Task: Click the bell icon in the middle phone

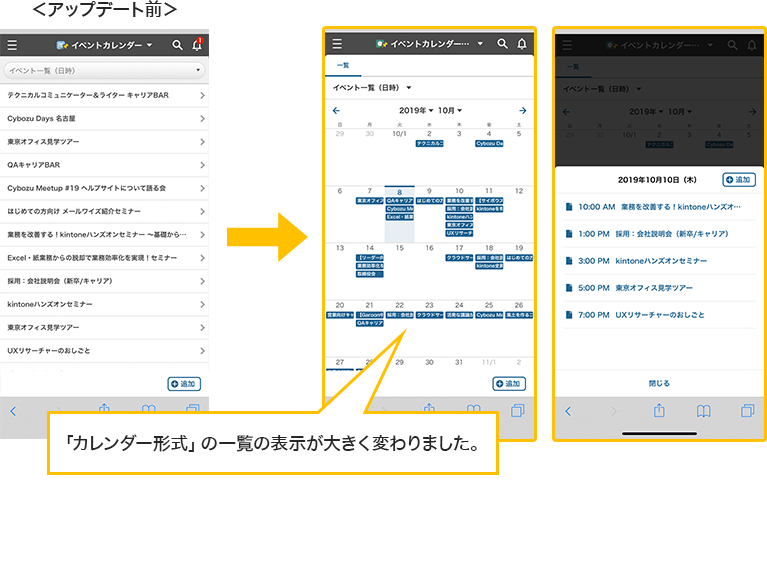Action: [522, 44]
